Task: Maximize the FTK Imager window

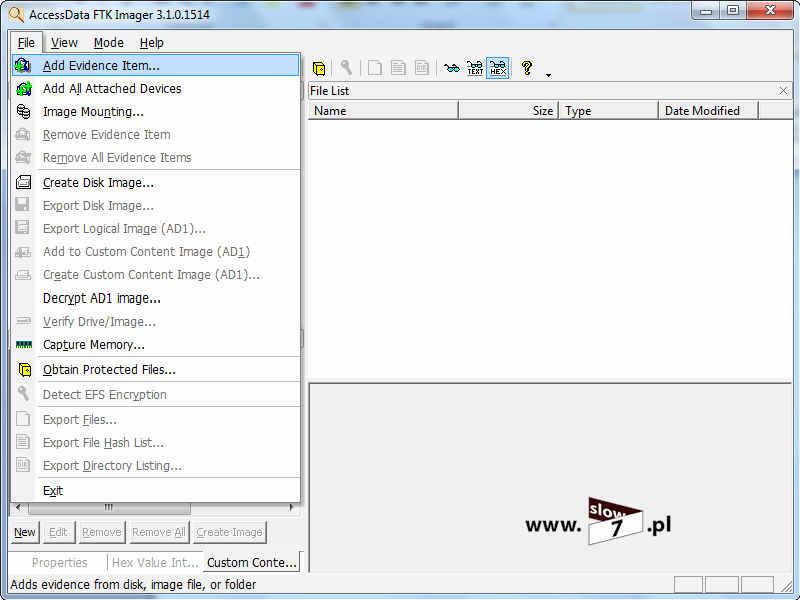Action: coord(733,11)
